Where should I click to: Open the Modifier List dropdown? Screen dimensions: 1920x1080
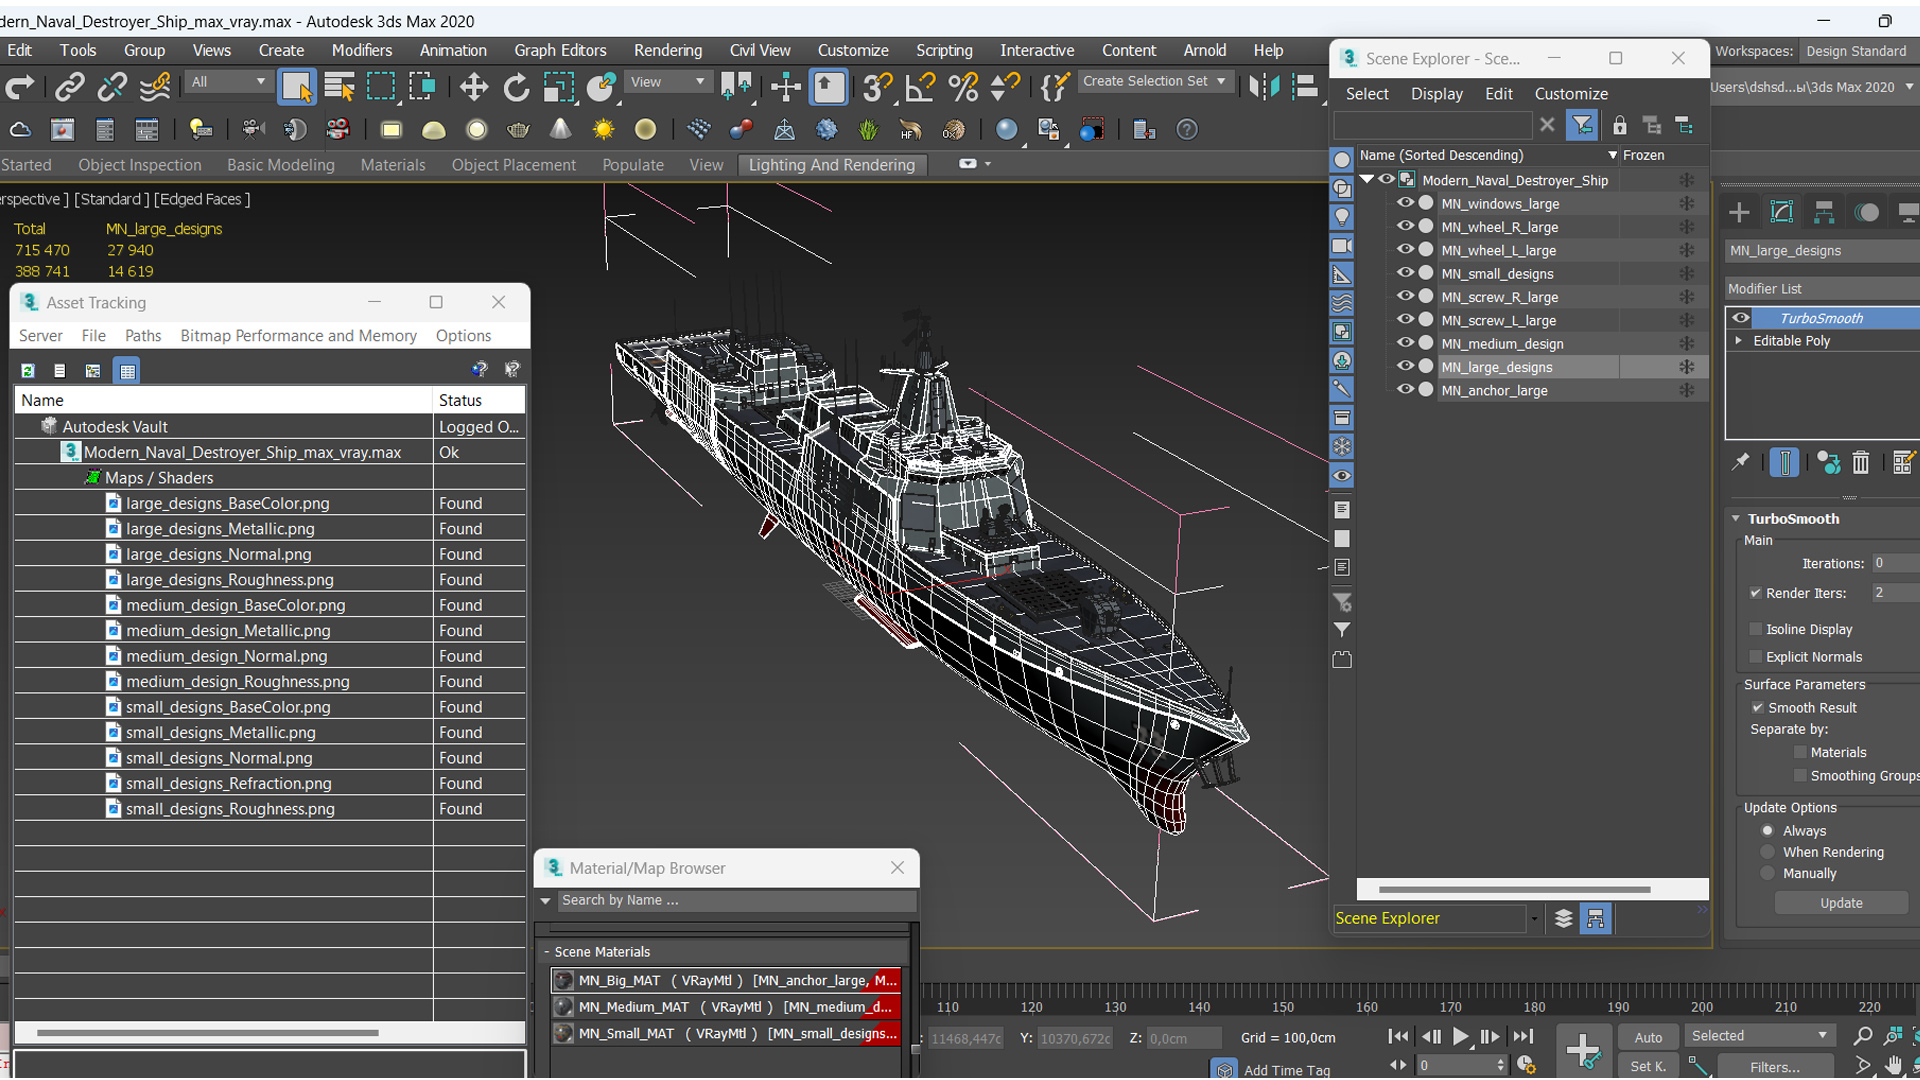(1822, 289)
